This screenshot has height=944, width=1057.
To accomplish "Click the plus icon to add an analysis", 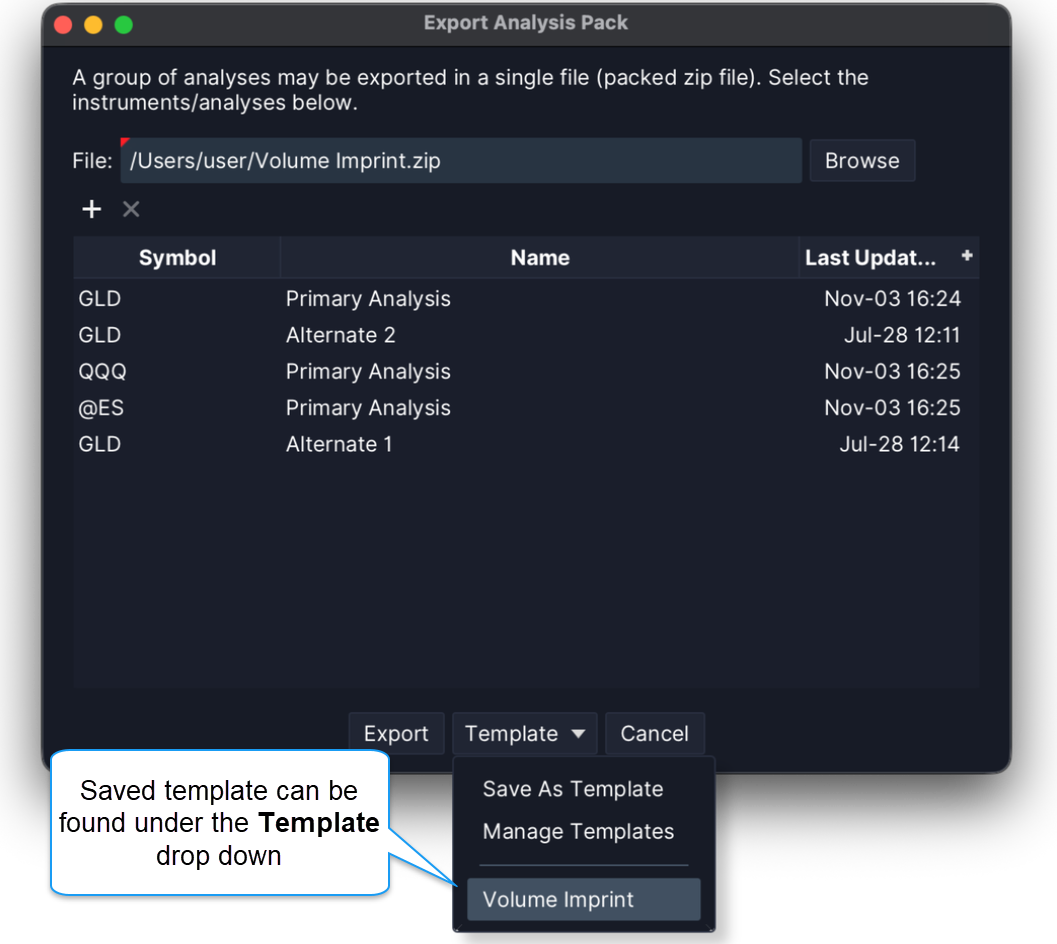I will pyautogui.click(x=91, y=209).
